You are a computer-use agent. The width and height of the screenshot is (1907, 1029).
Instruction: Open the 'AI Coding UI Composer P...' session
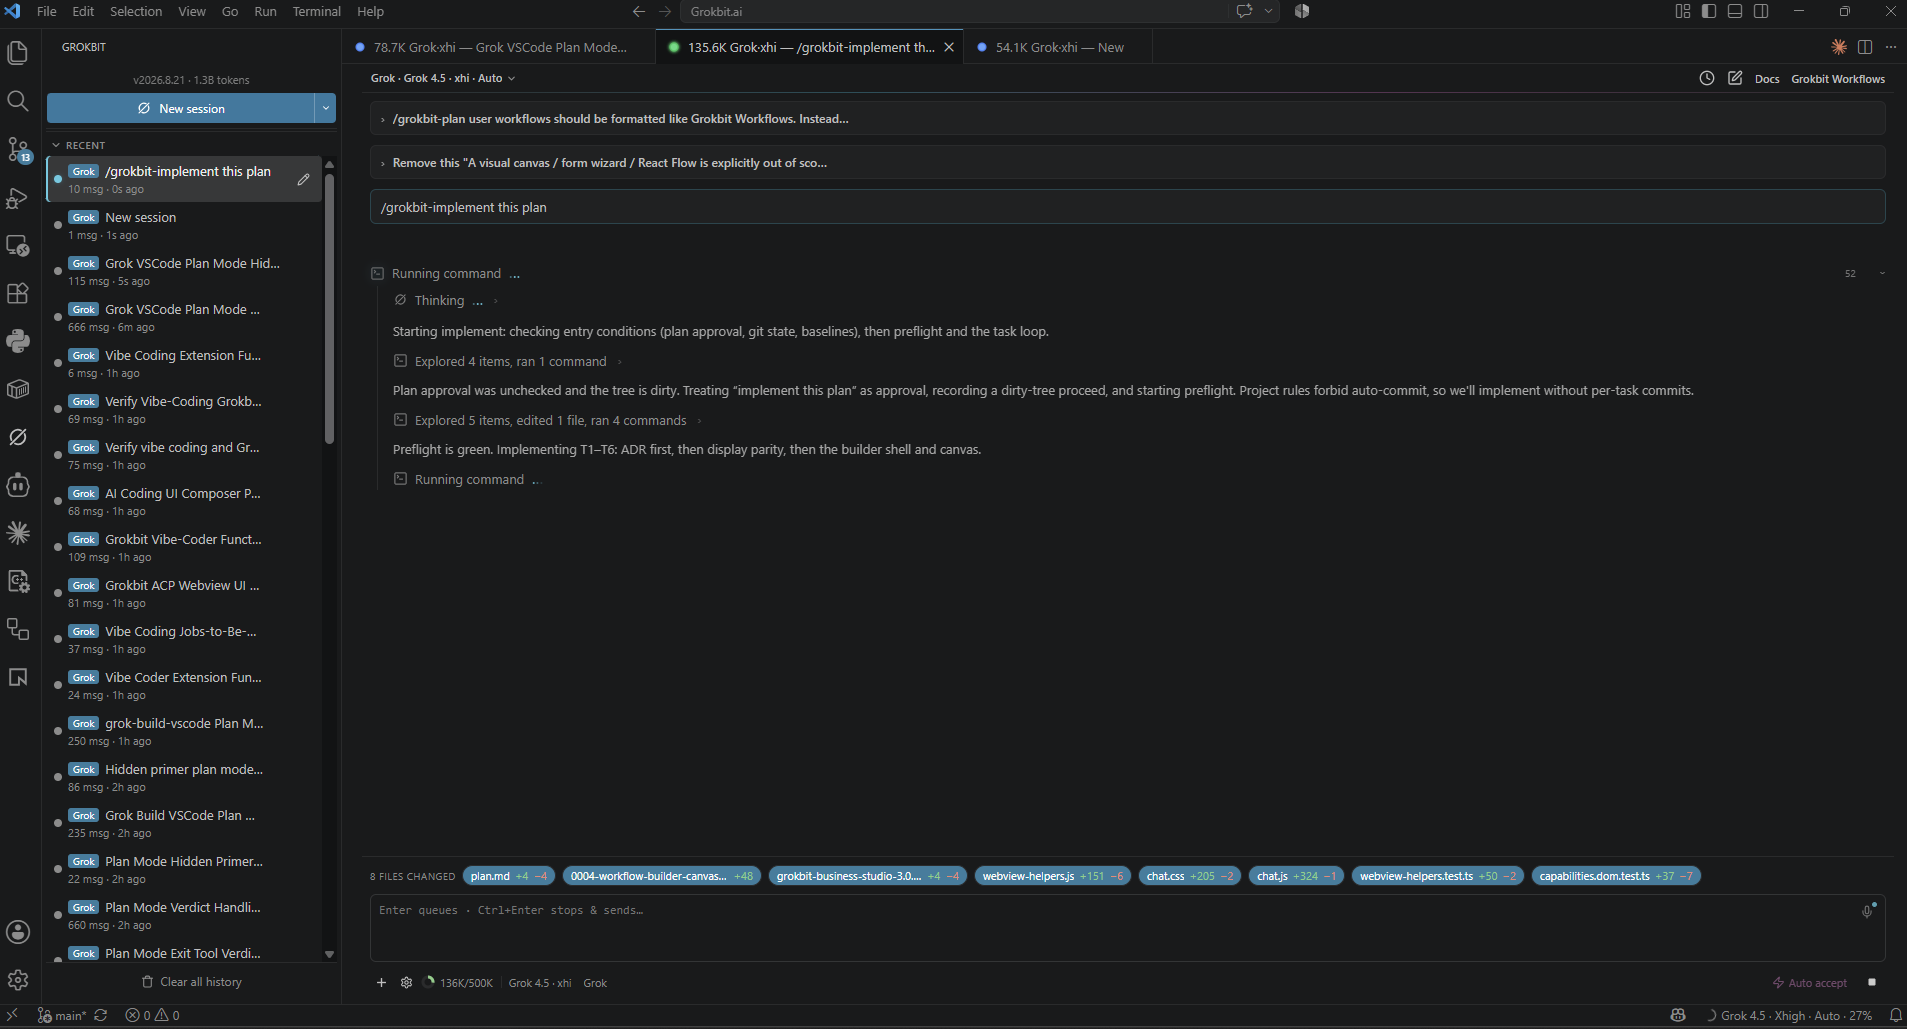pyautogui.click(x=185, y=502)
